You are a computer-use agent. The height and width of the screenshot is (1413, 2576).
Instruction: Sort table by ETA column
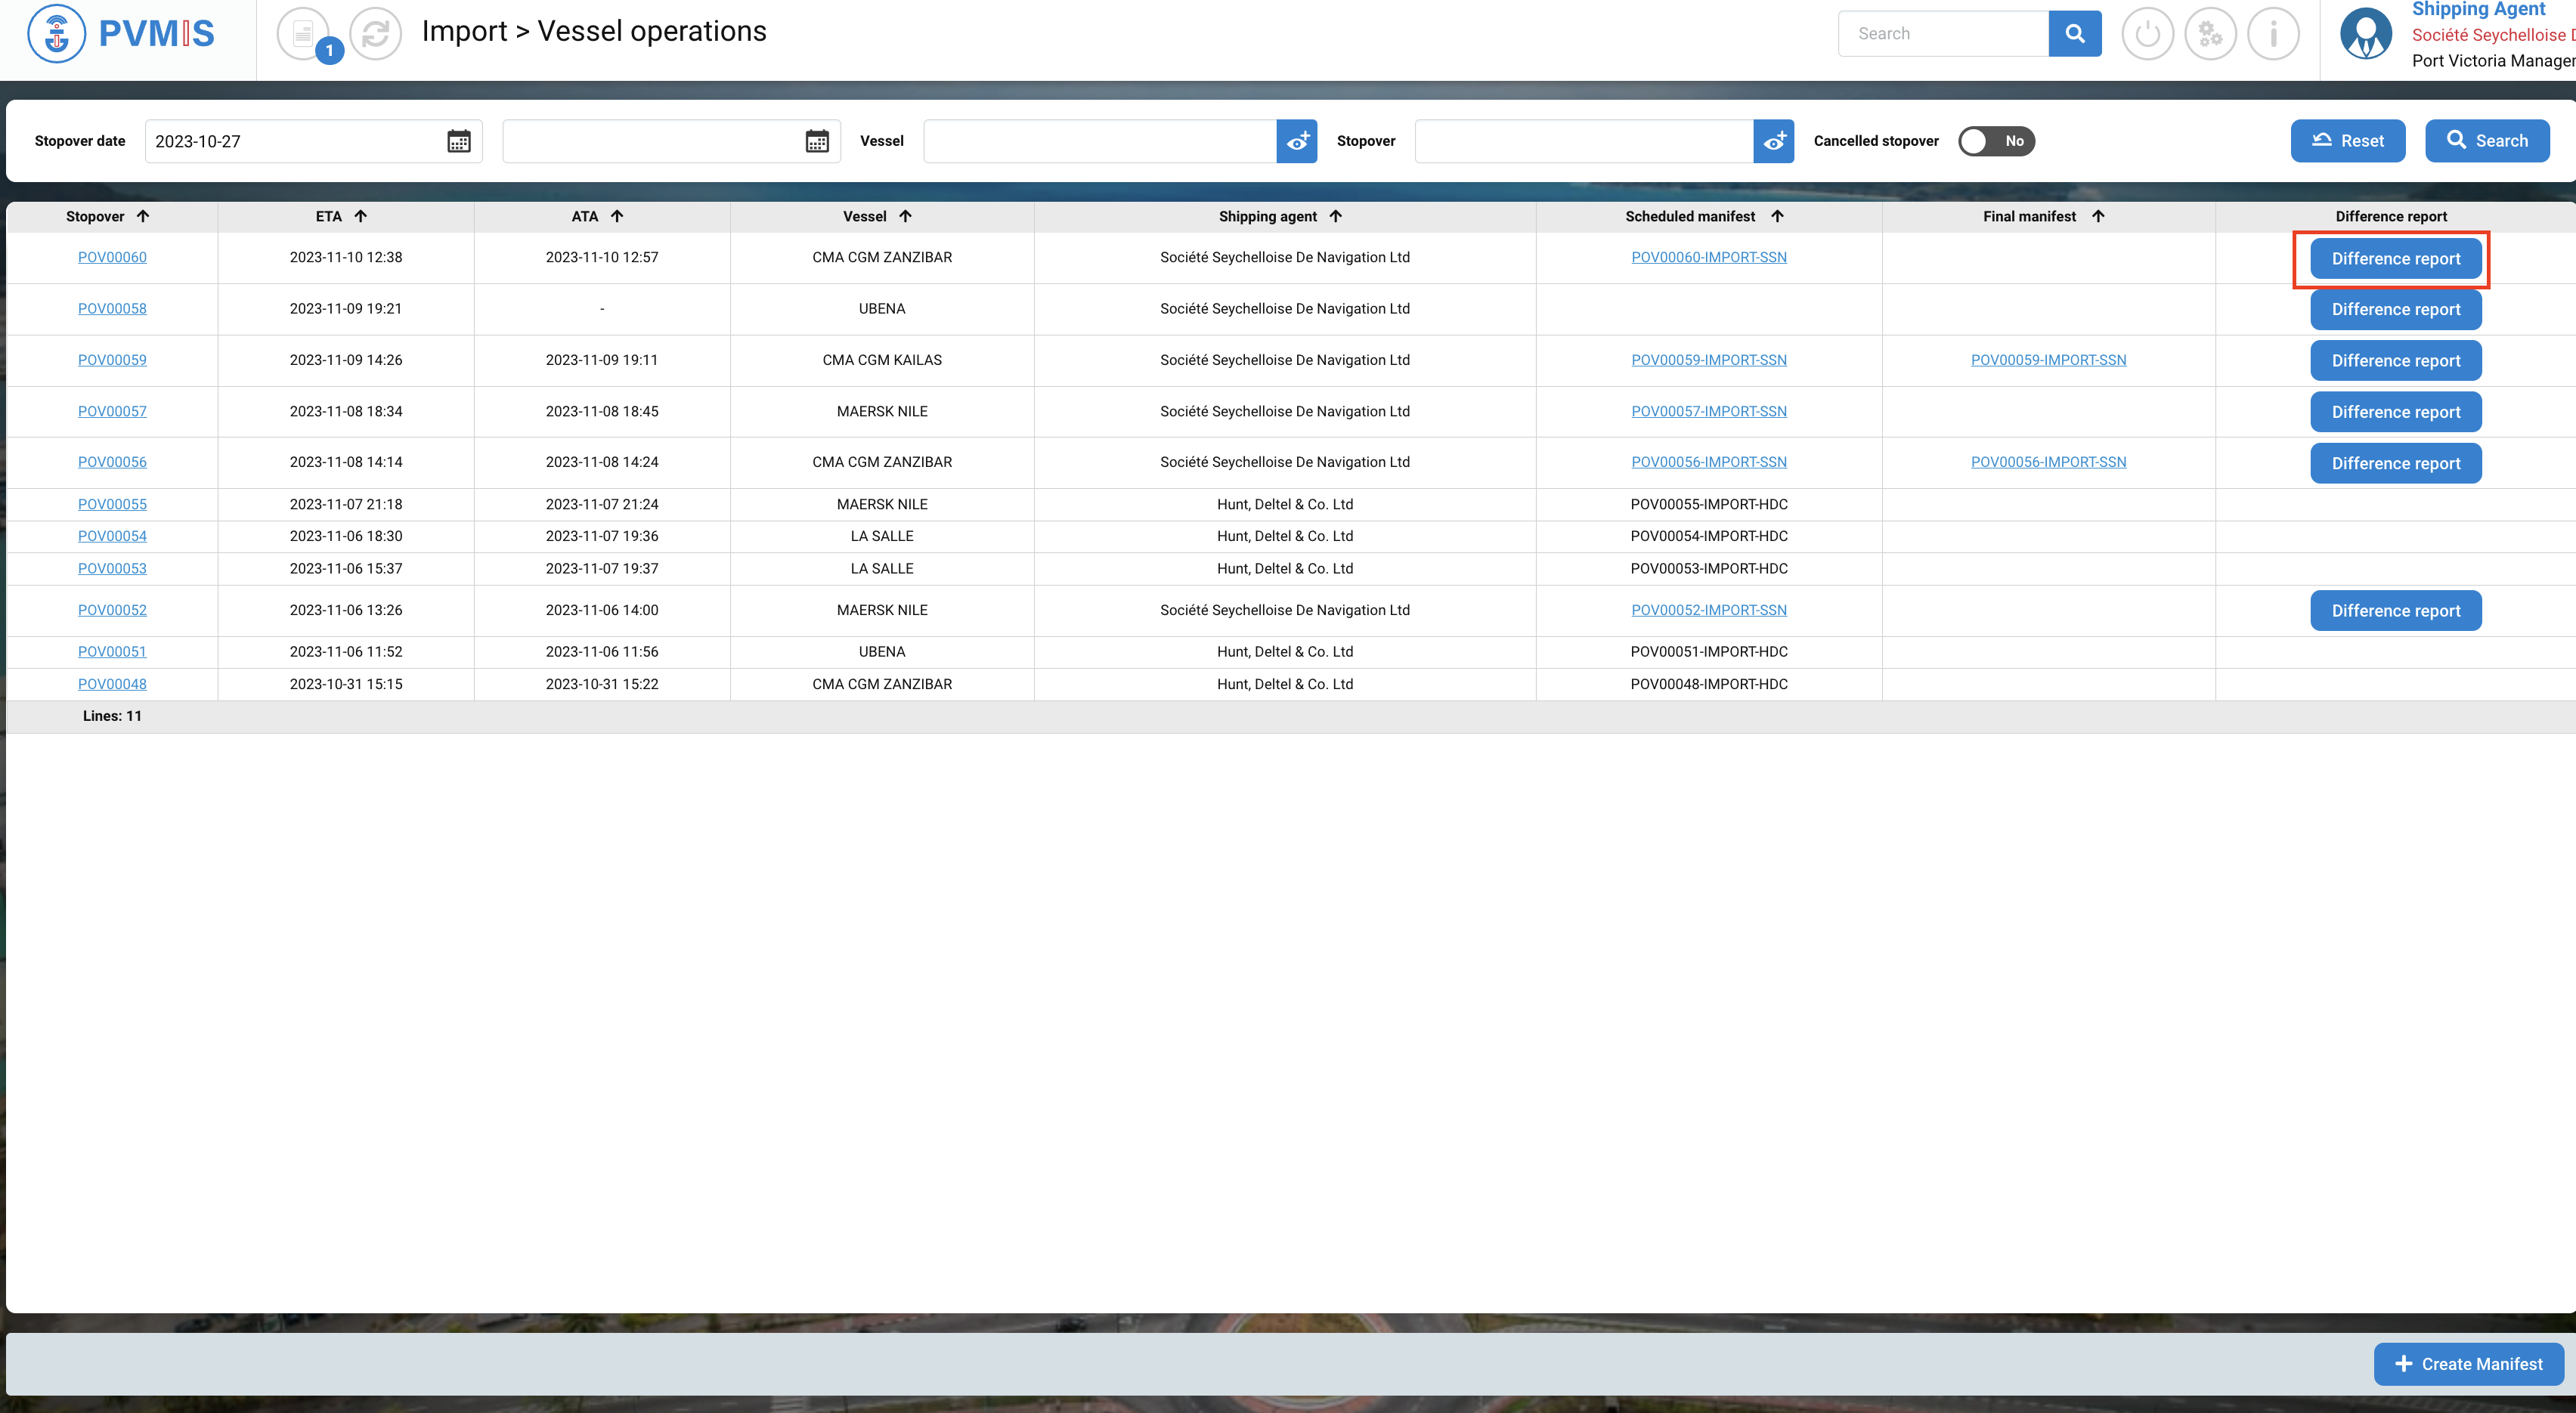(341, 216)
